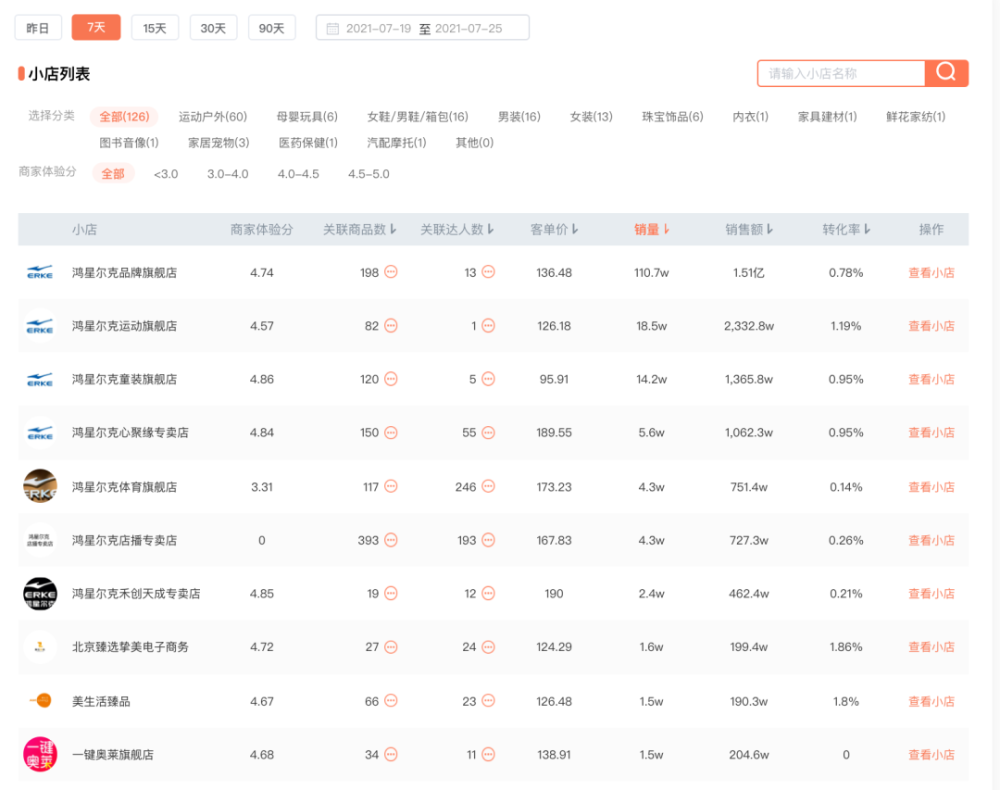Open 查看小店 for 一键奥莱旗舰店
The image size is (1000, 790).
930,755
